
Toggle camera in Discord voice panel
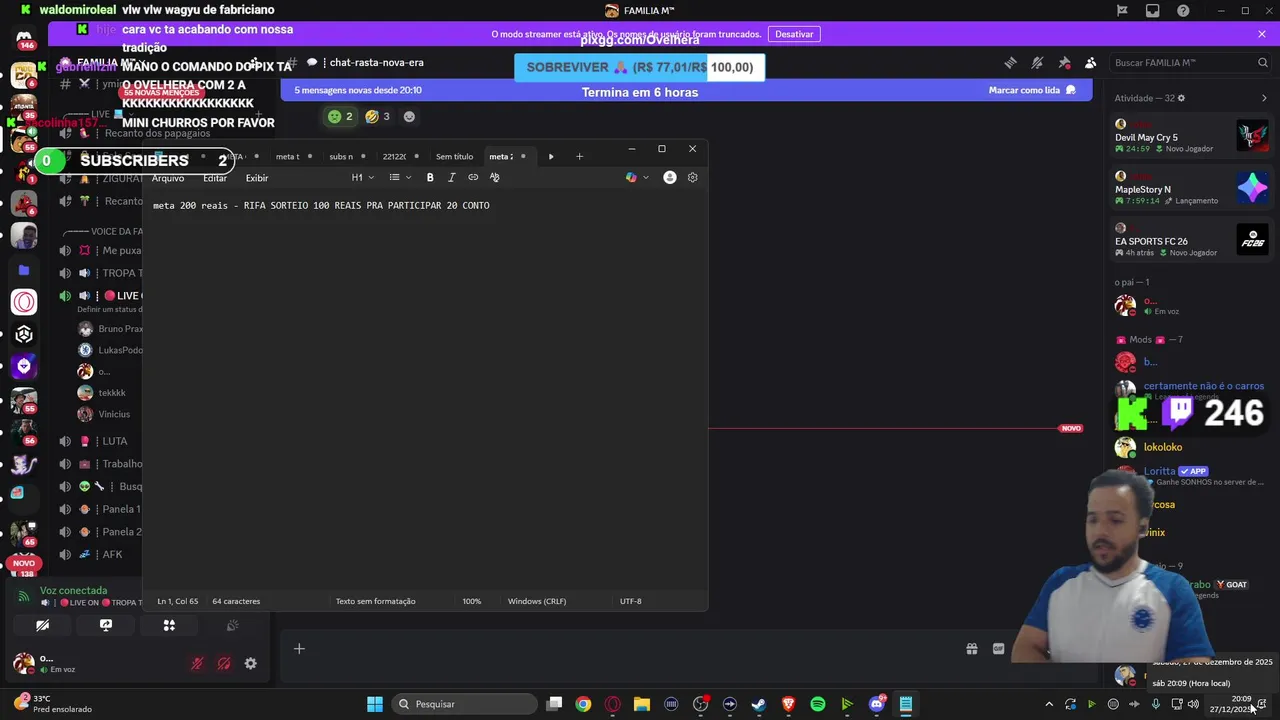(x=42, y=625)
